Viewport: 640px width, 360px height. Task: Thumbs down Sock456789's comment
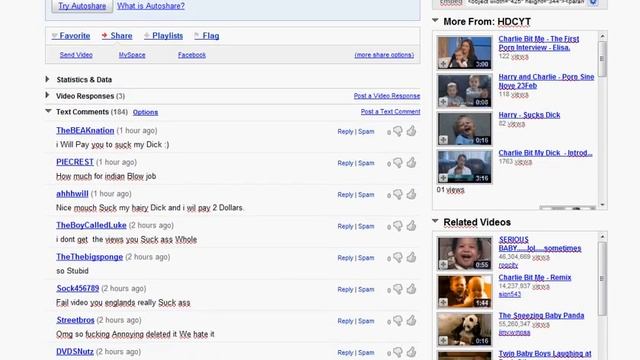tap(398, 289)
